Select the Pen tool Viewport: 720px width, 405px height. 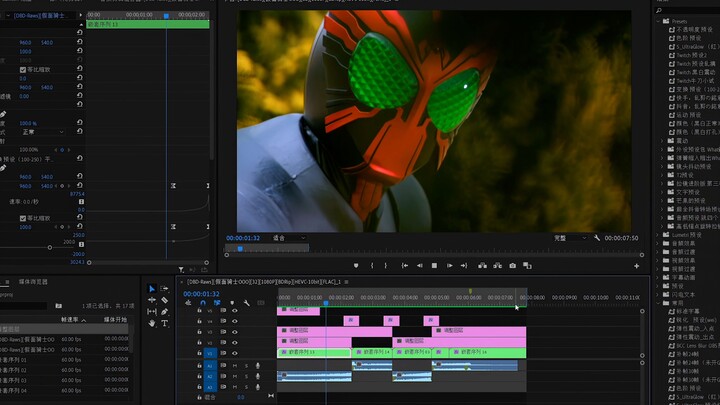coord(164,311)
